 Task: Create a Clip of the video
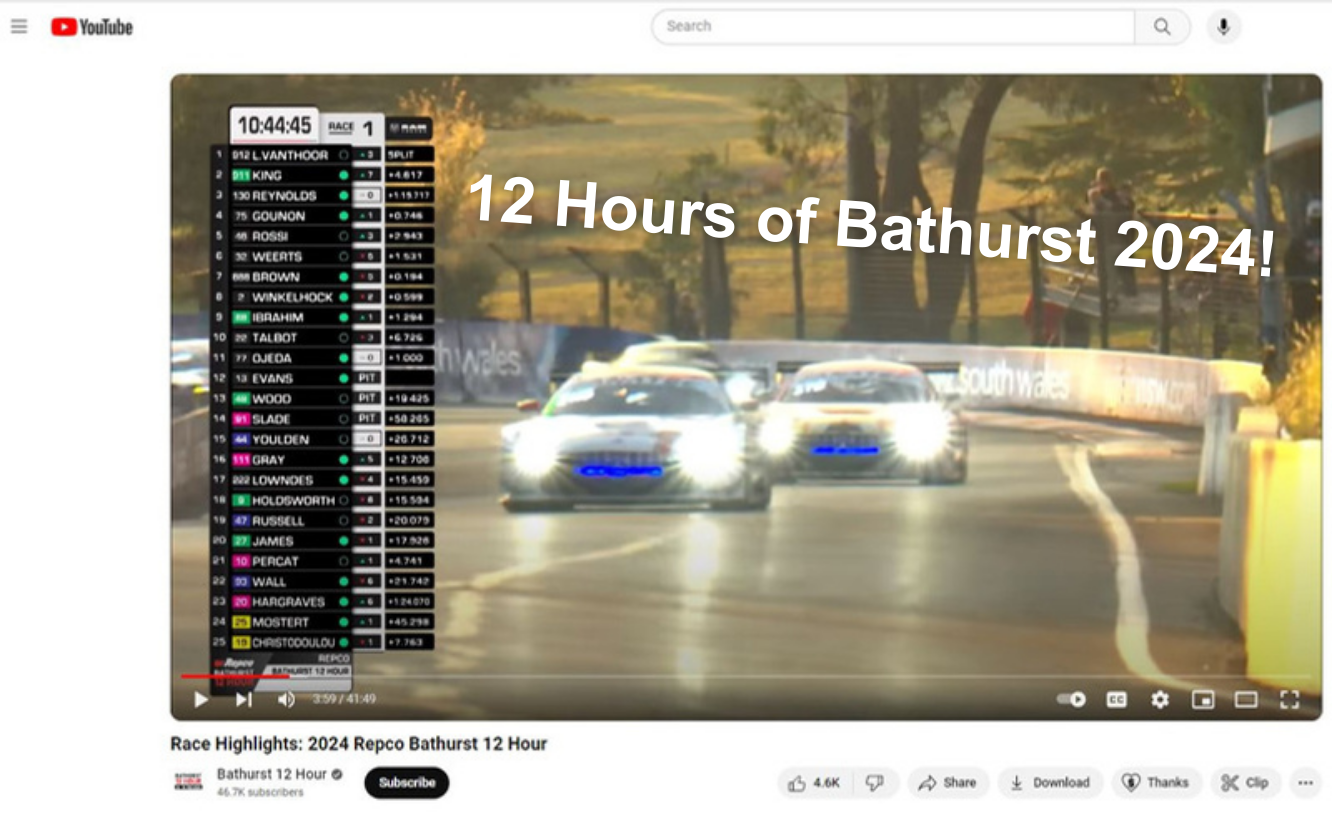point(1246,783)
